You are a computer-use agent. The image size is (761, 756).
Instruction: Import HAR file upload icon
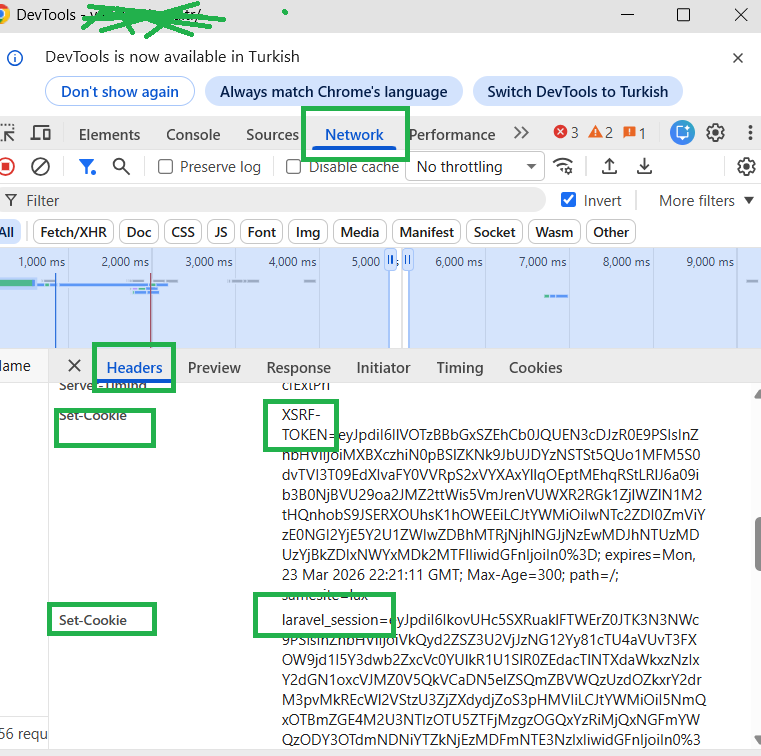coord(610,166)
